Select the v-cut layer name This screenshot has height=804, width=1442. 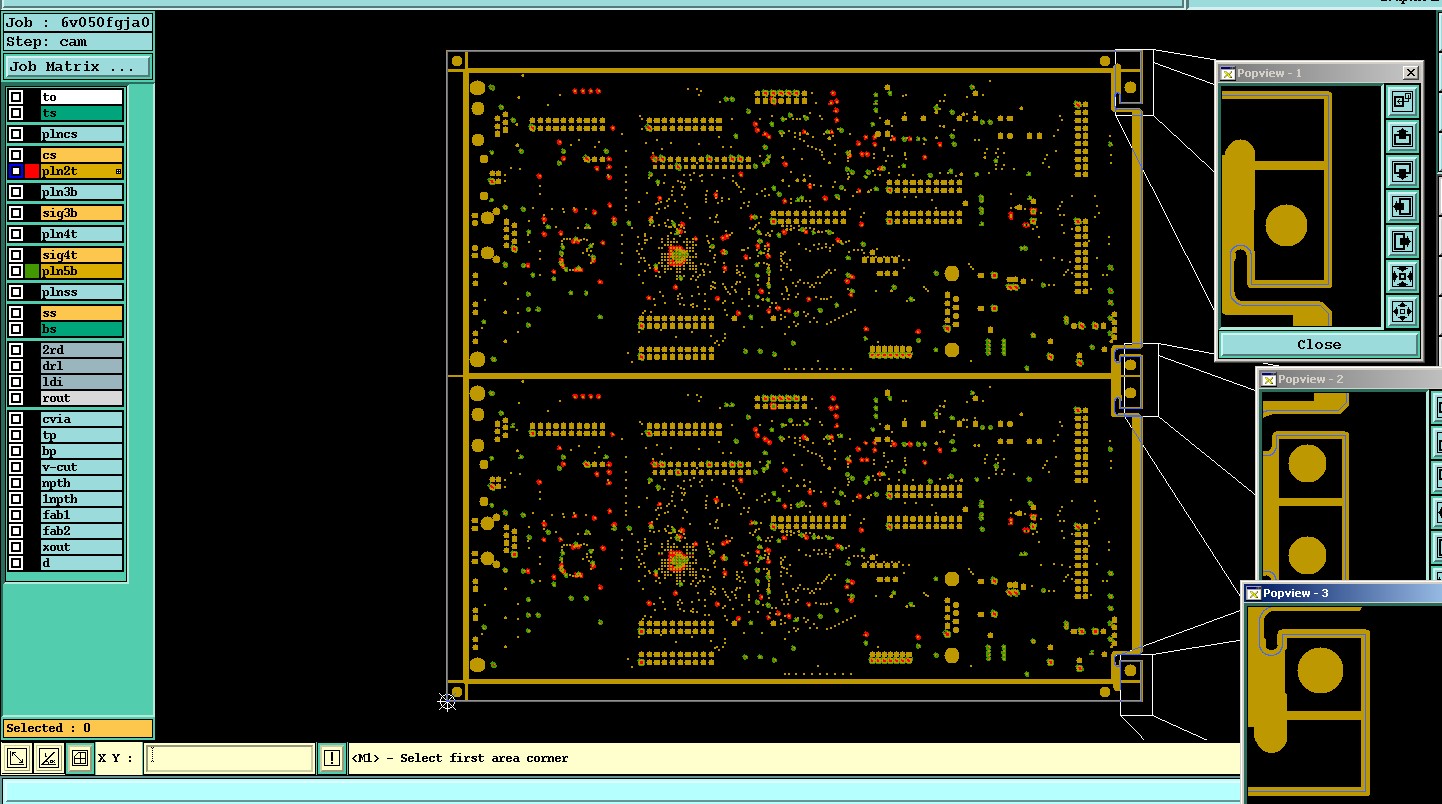[x=82, y=467]
